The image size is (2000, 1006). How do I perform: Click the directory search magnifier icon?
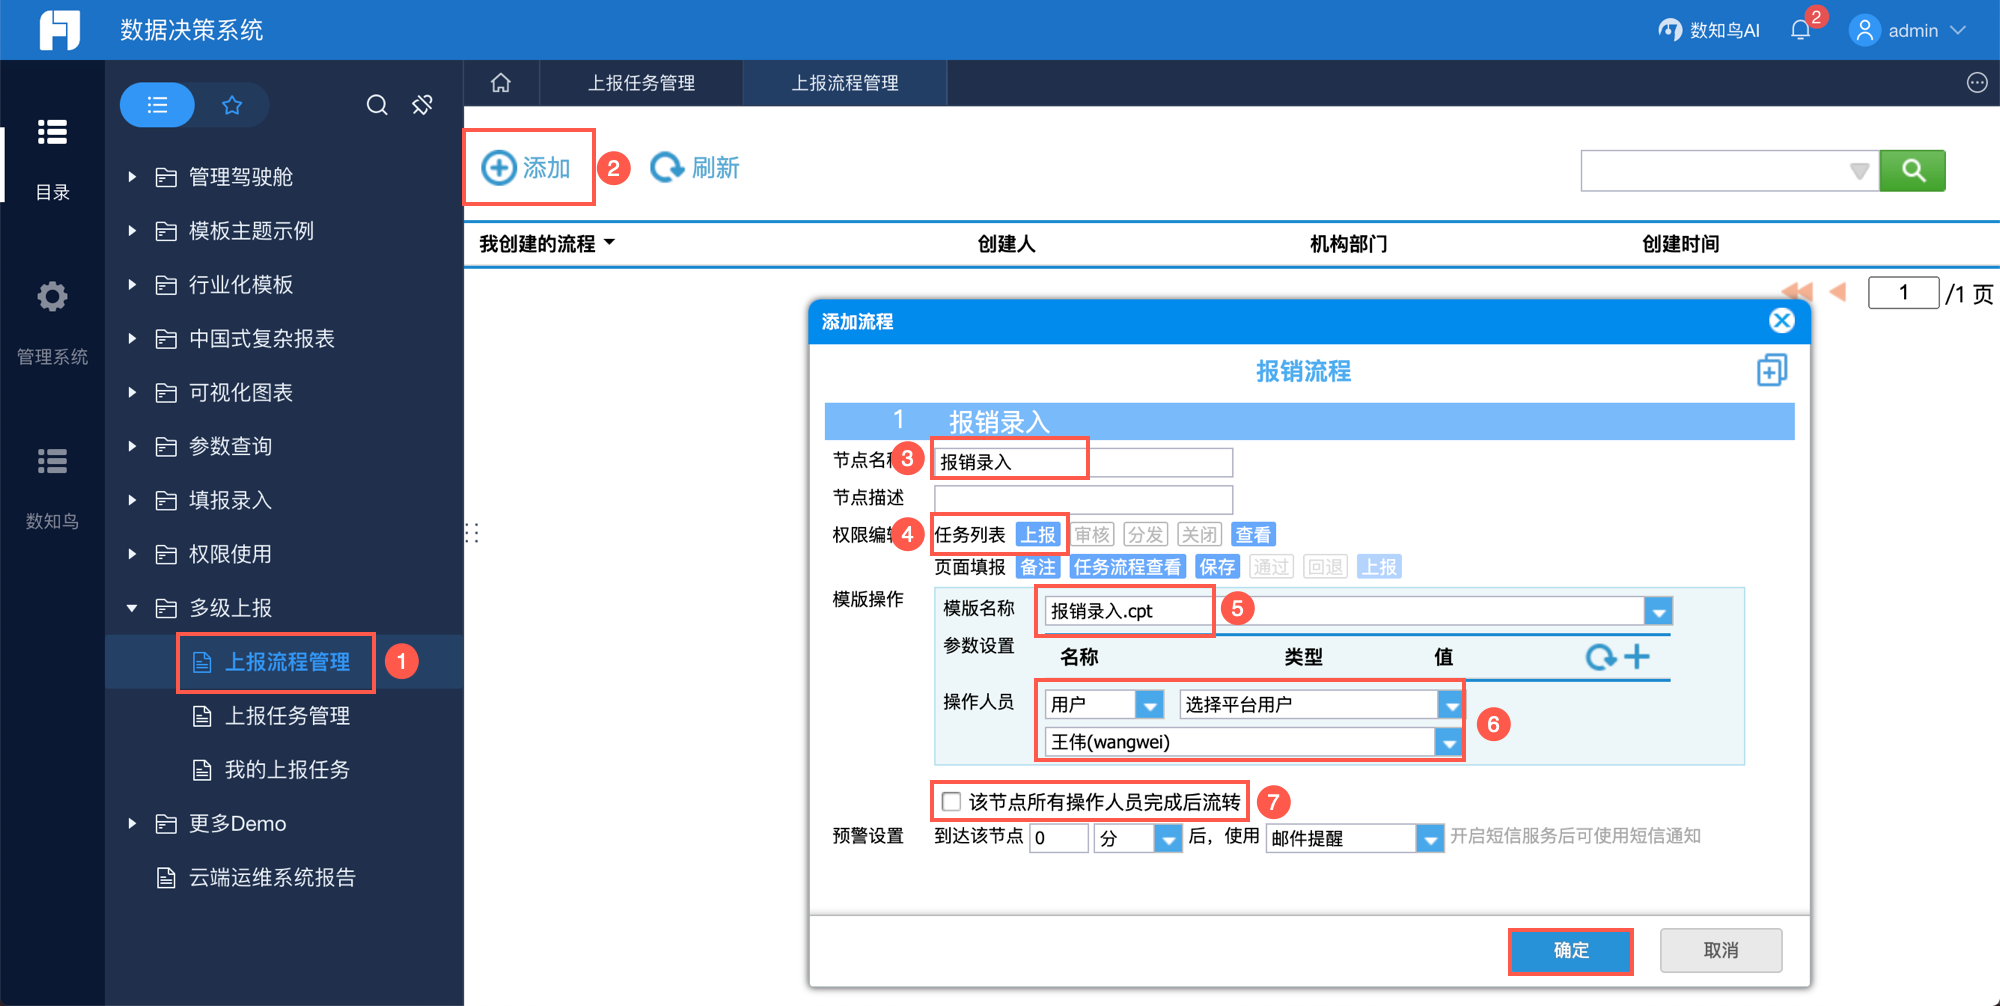coord(377,105)
